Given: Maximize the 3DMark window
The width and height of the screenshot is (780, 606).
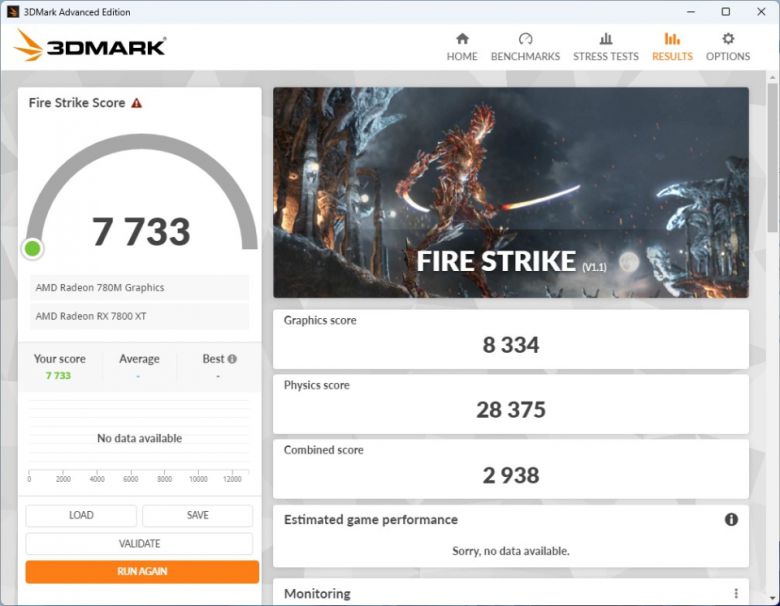Looking at the screenshot, I should 725,12.
